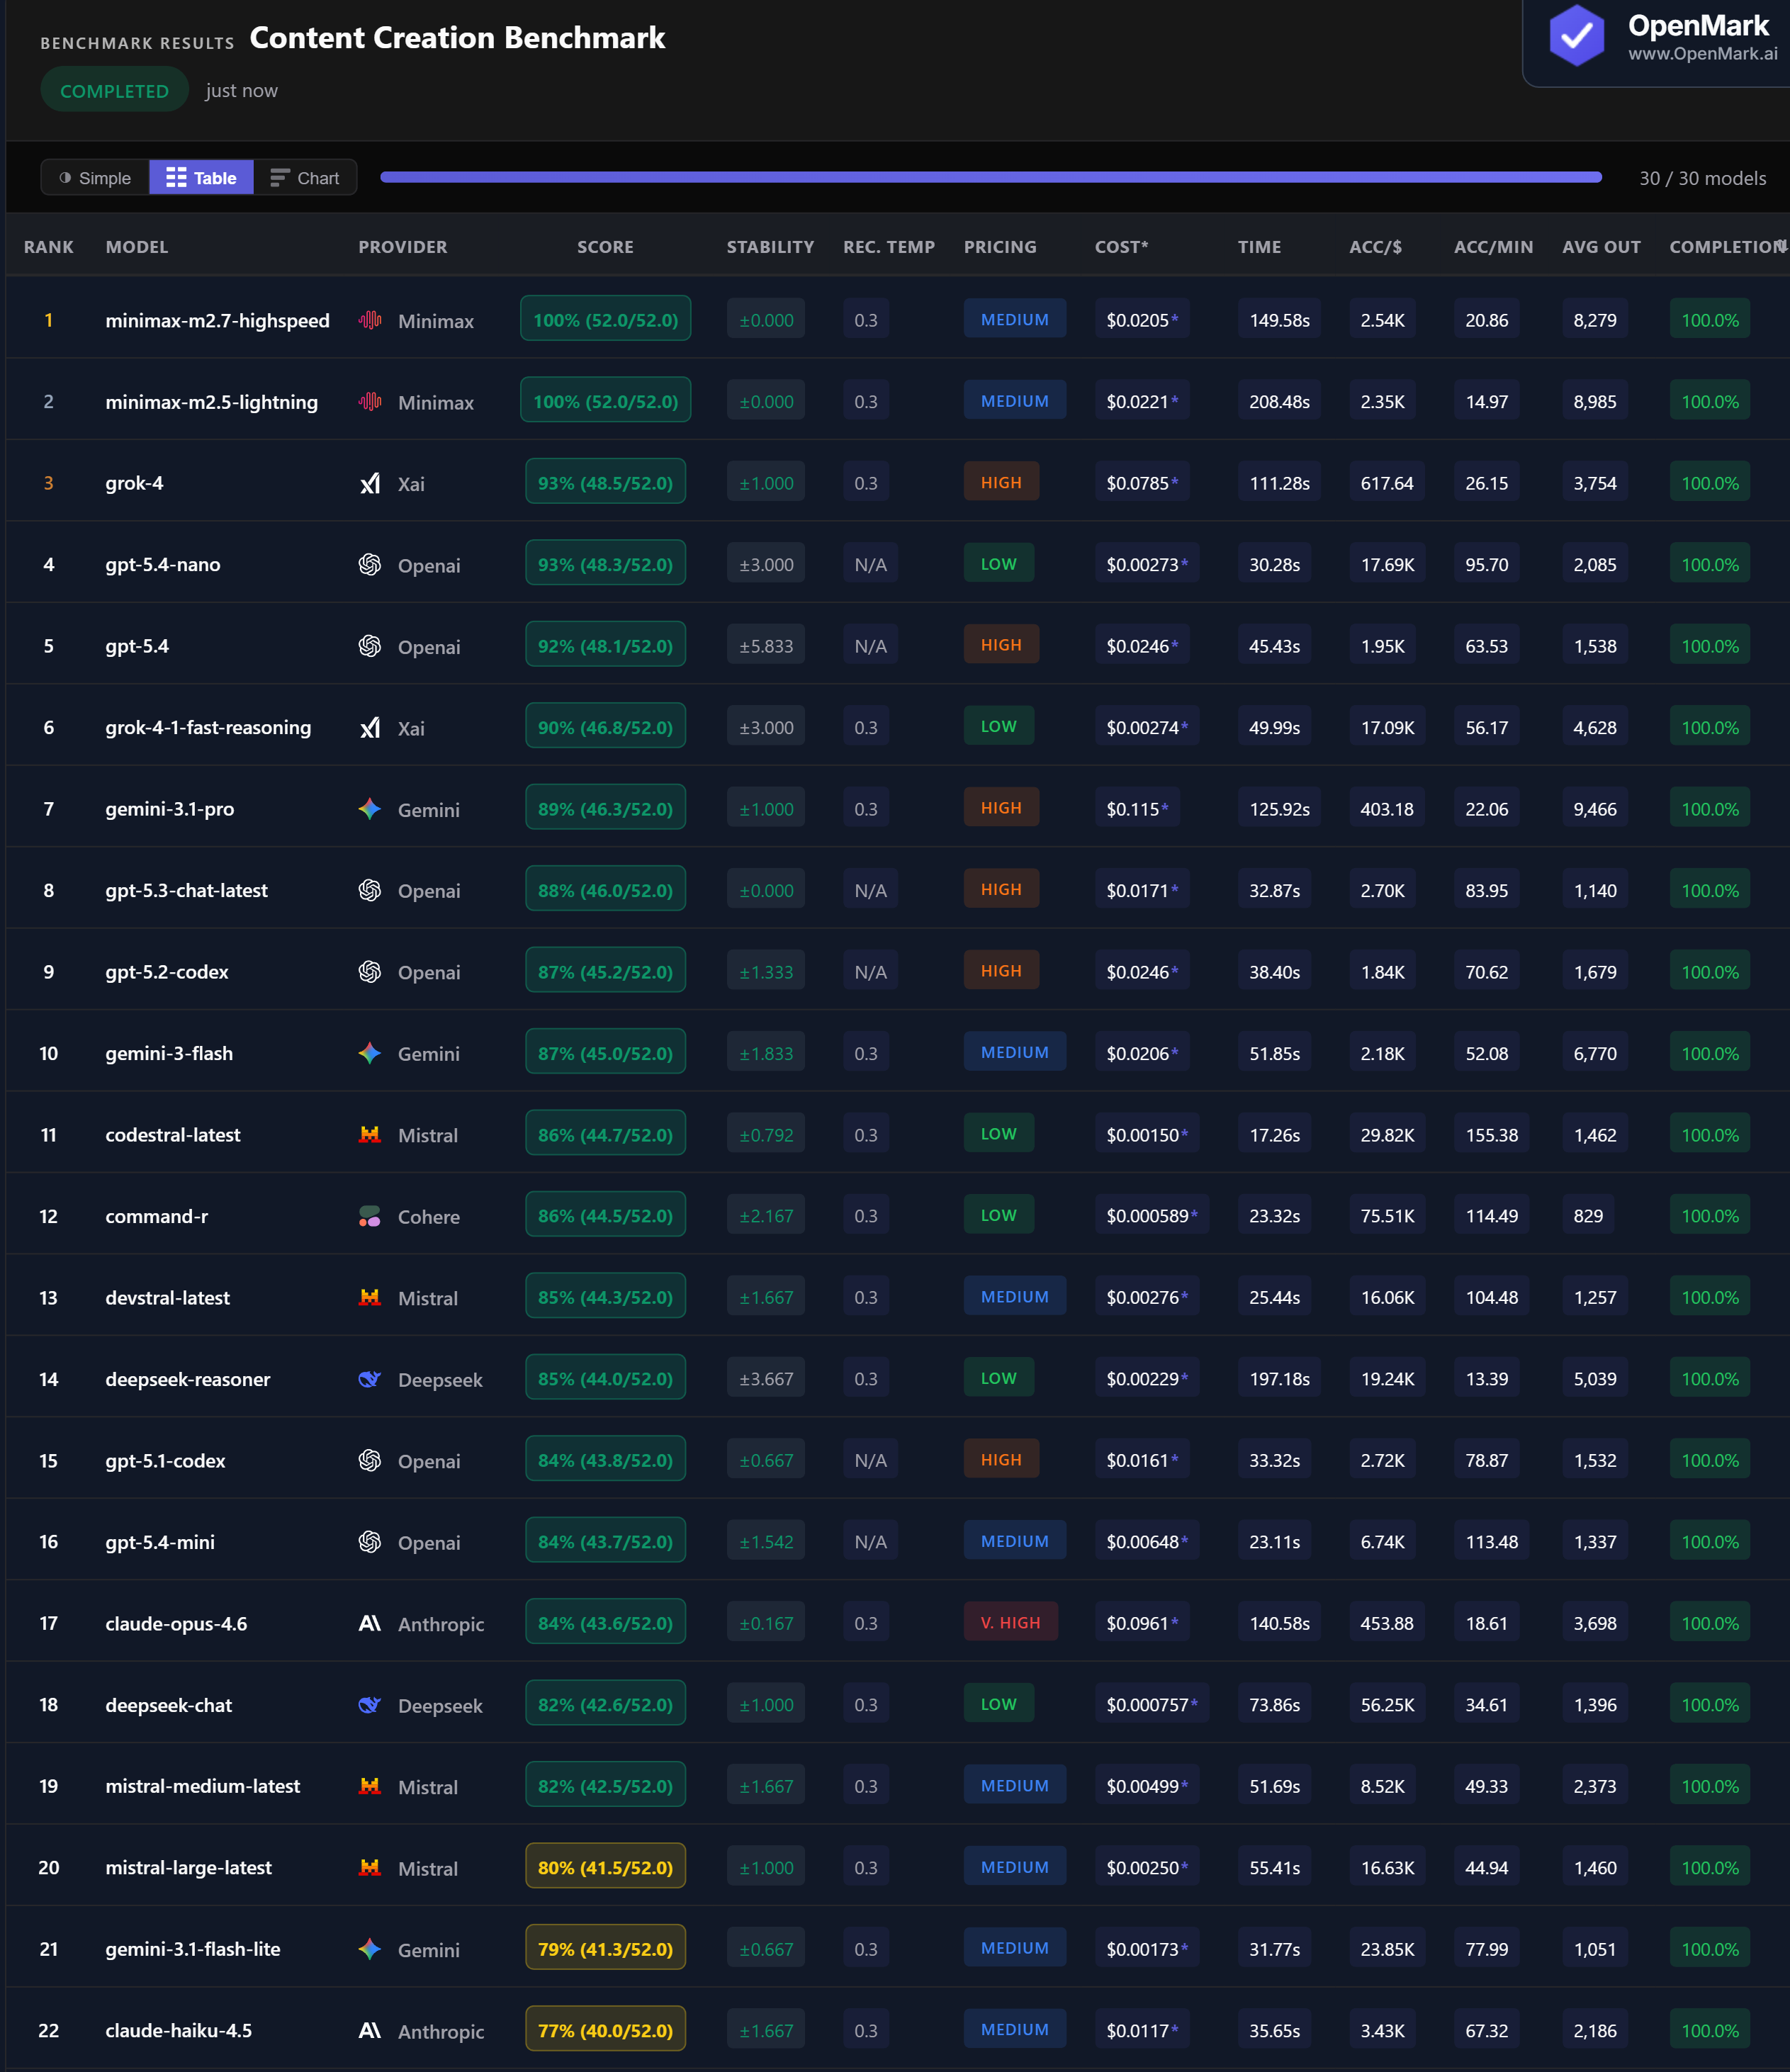Click Gemini icon in gemini-3.1-pro row
The image size is (1790, 2072).
point(370,809)
